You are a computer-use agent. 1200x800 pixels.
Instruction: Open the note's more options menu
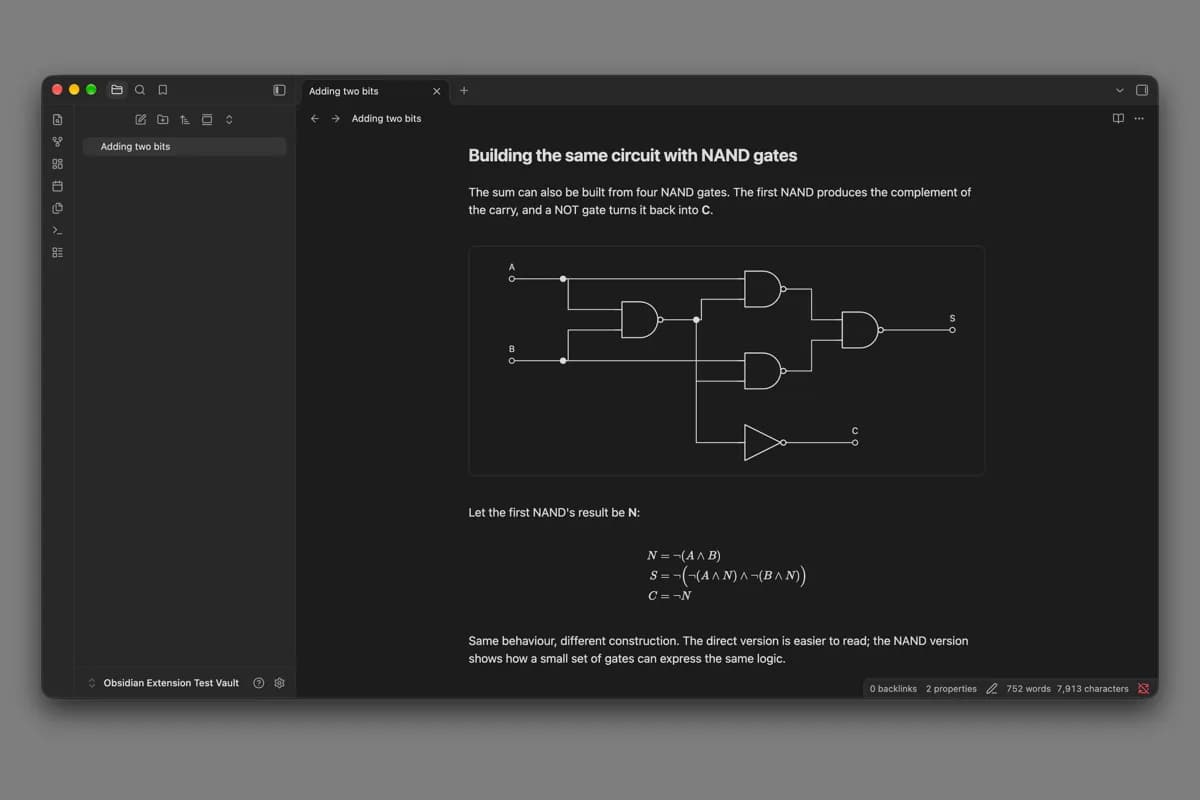[1139, 118]
